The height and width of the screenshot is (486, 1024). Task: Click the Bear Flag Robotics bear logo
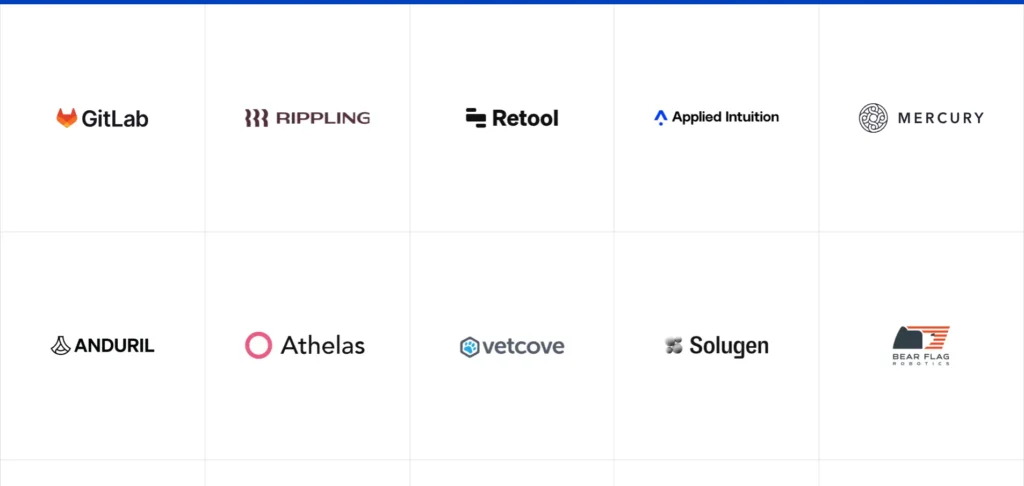(x=921, y=338)
